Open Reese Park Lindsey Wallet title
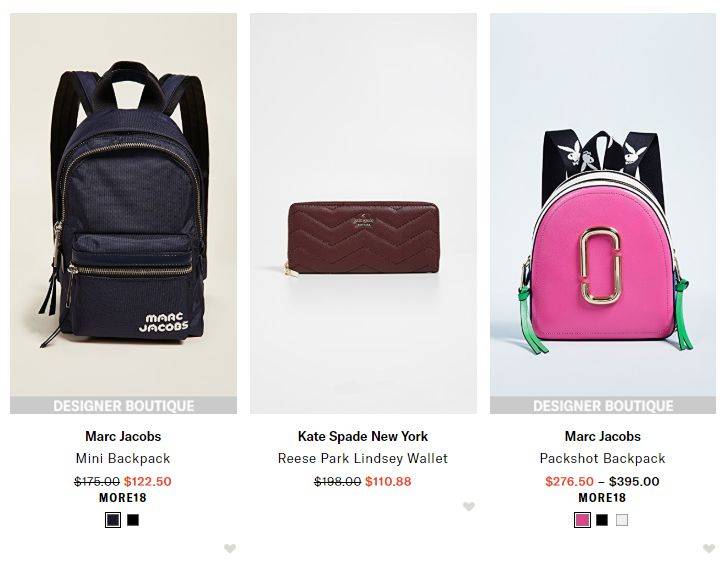This screenshot has width=724, height=563. [363, 458]
